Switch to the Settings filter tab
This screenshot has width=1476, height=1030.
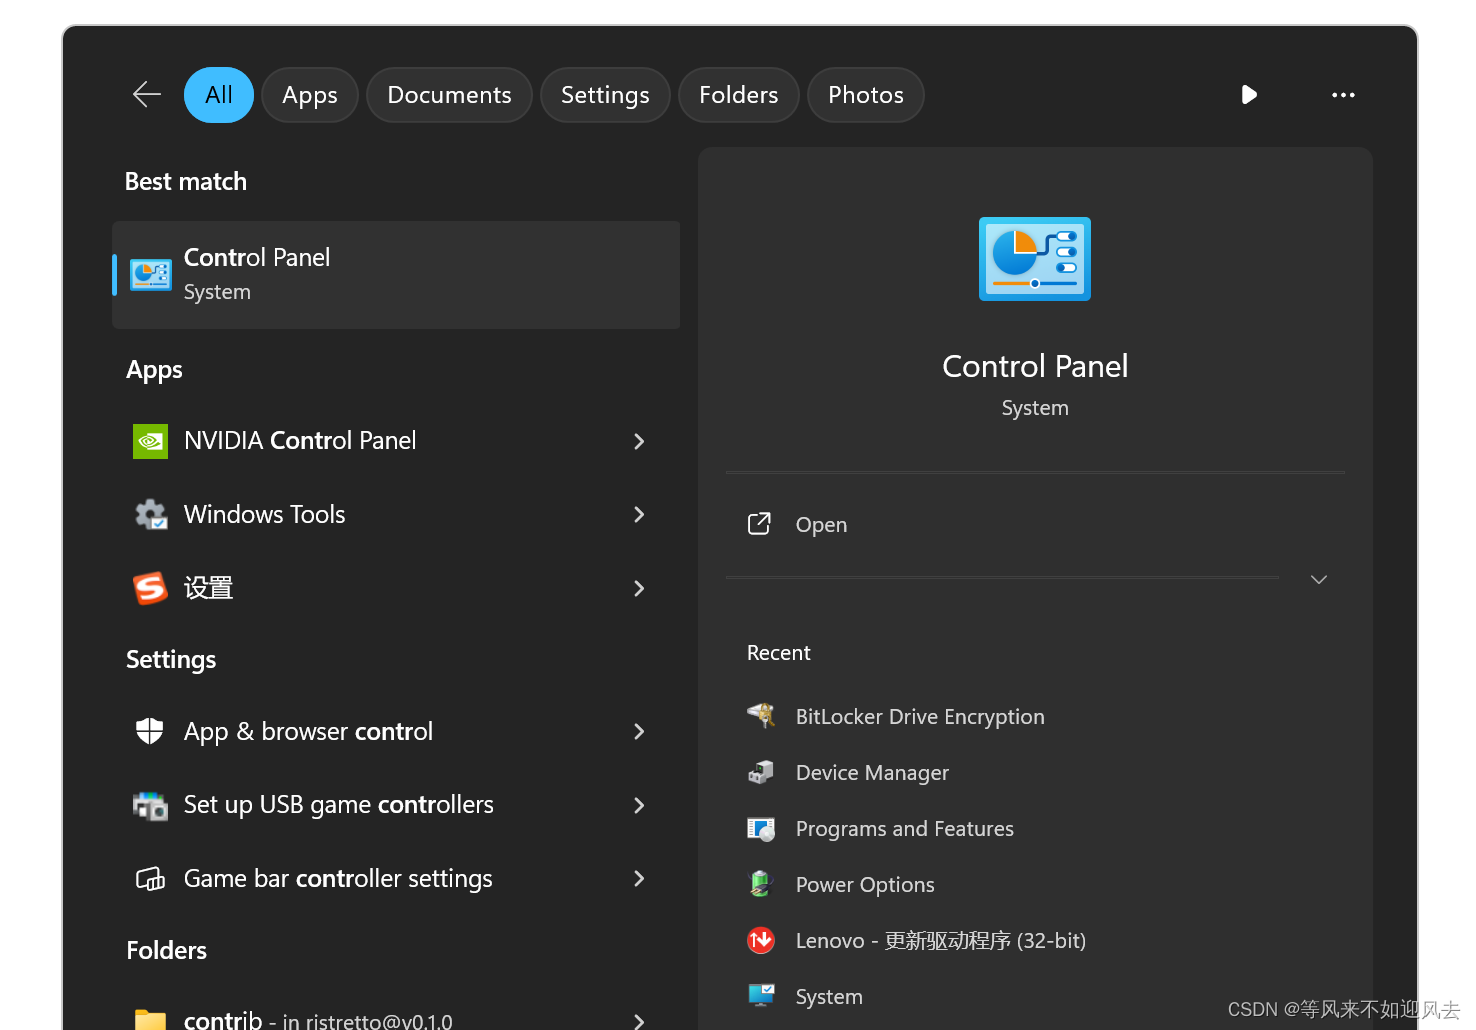605,95
